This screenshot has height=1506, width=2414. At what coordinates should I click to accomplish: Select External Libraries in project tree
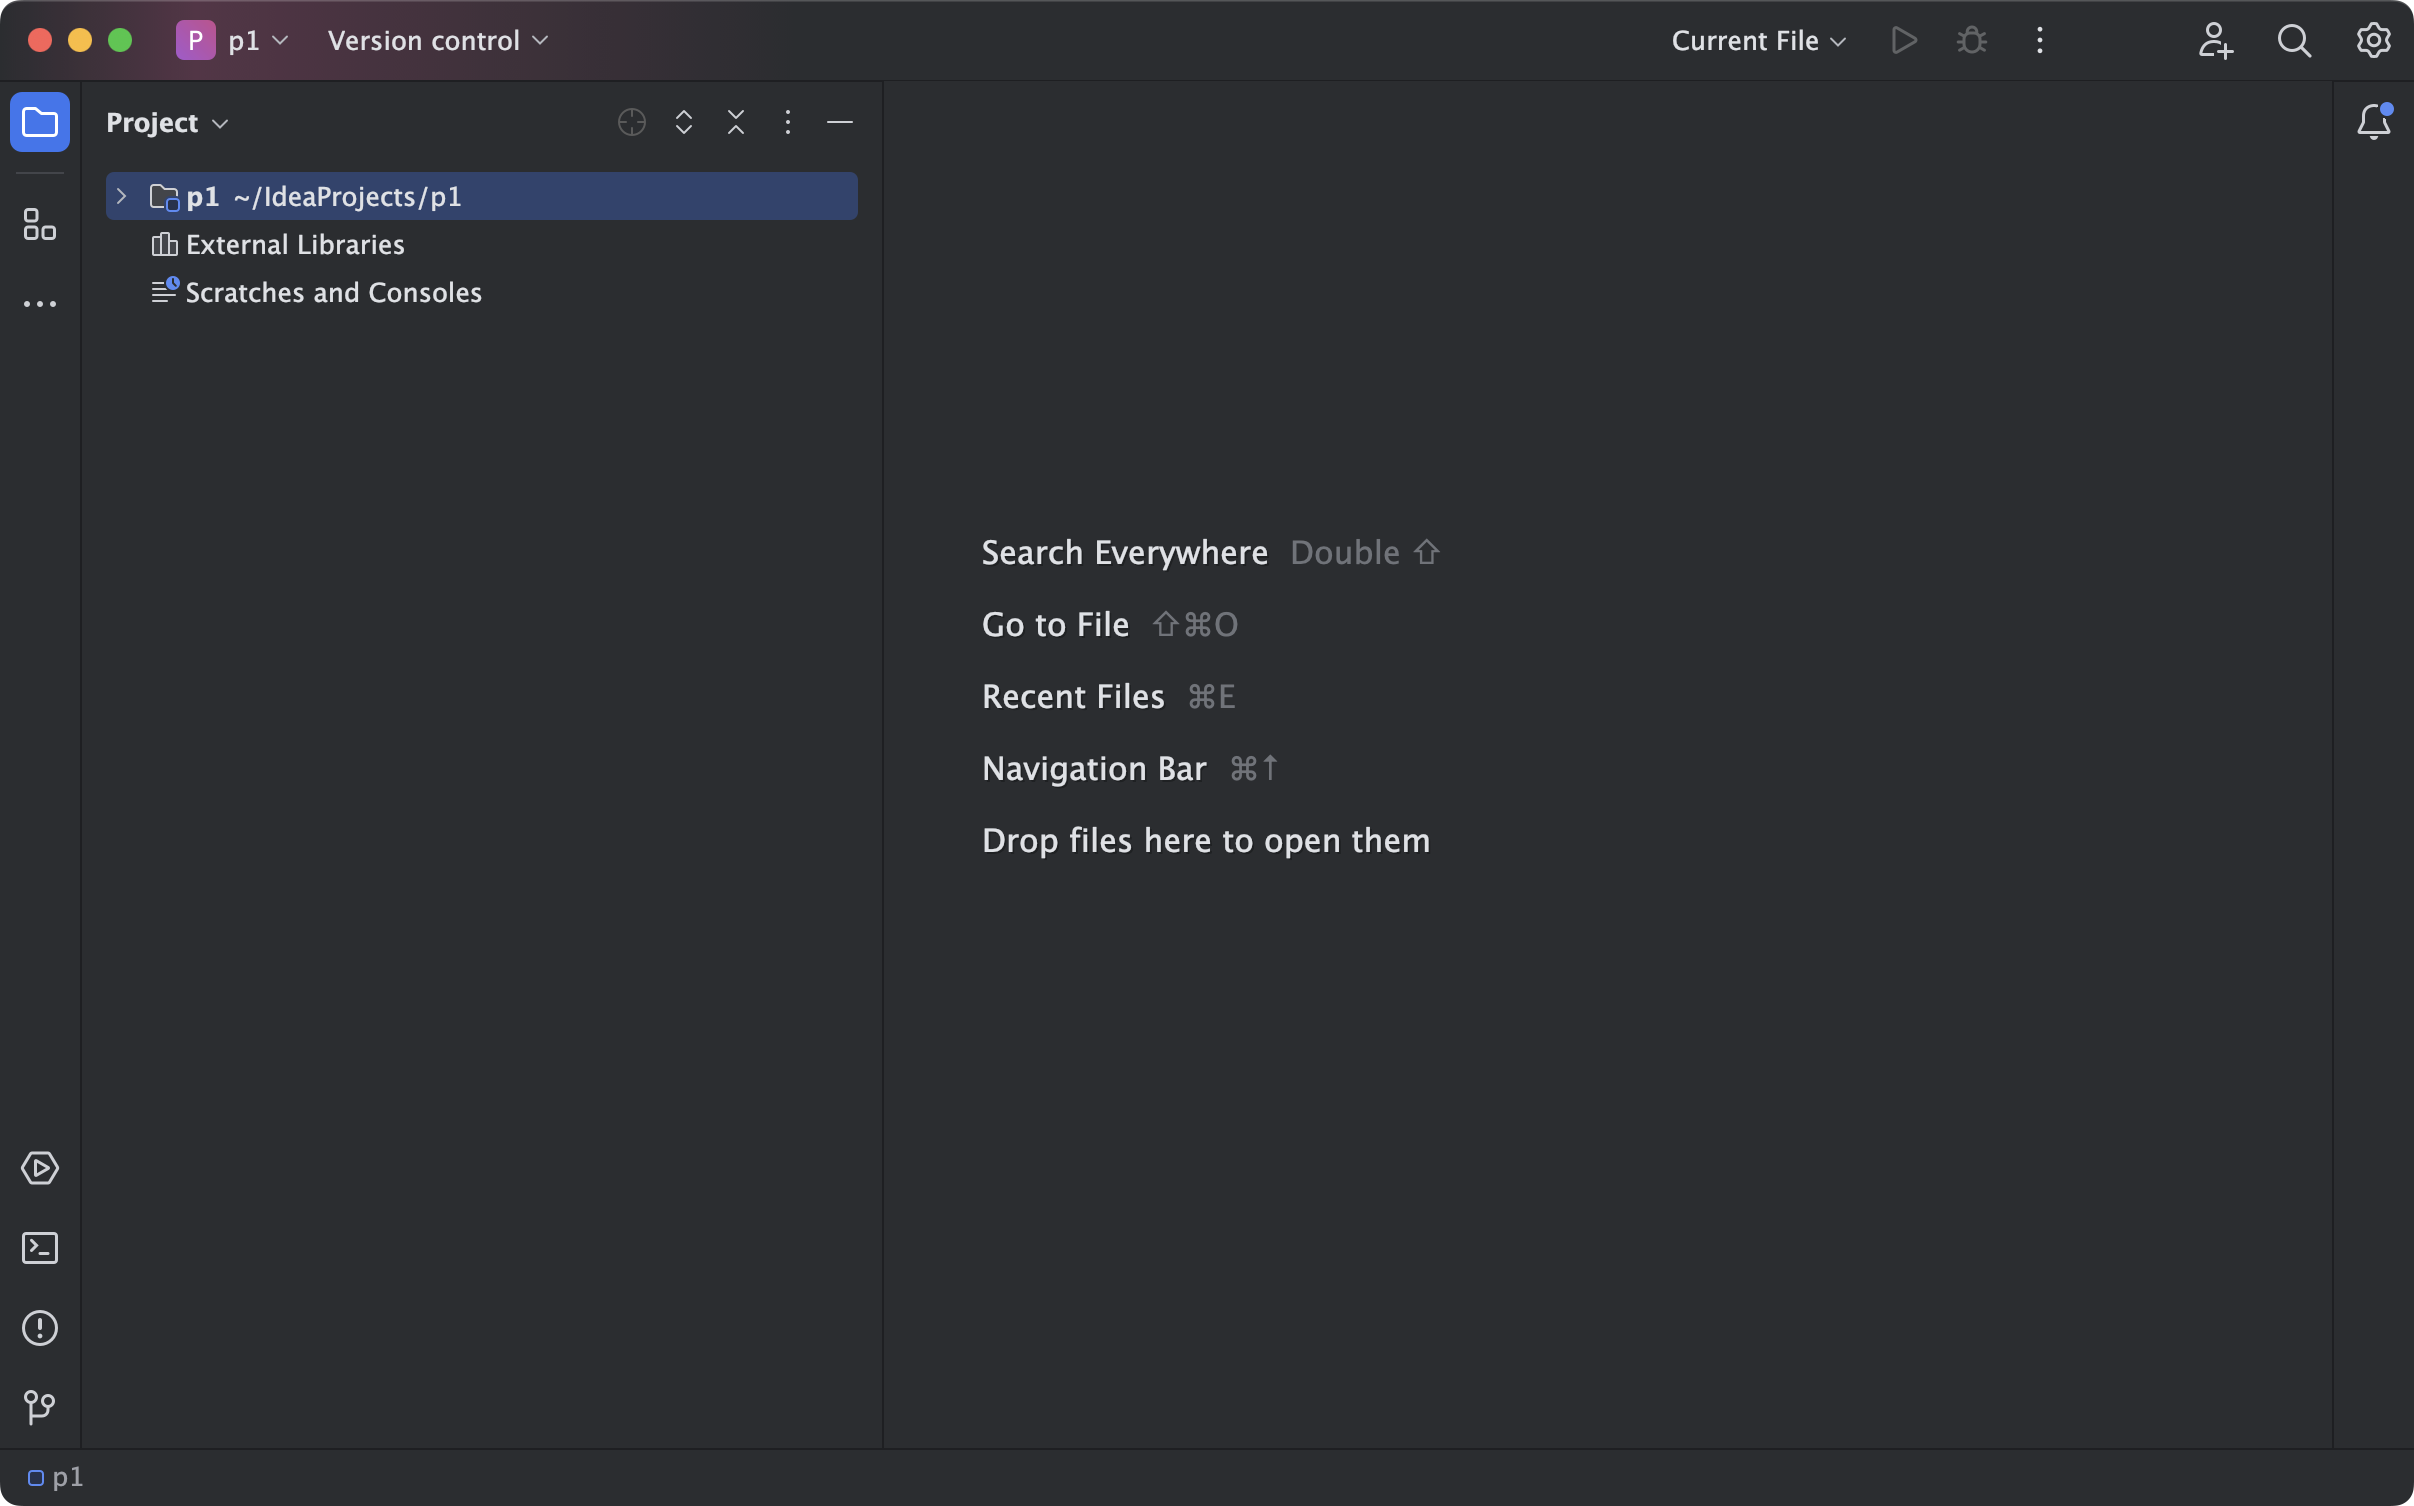coord(294,244)
